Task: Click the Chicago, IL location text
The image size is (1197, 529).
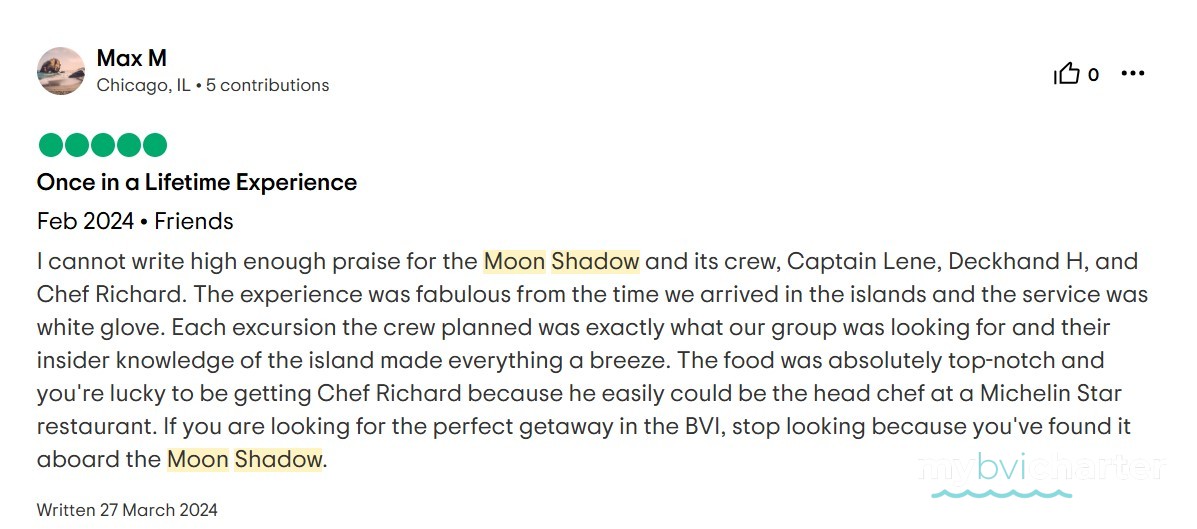Action: tap(144, 85)
